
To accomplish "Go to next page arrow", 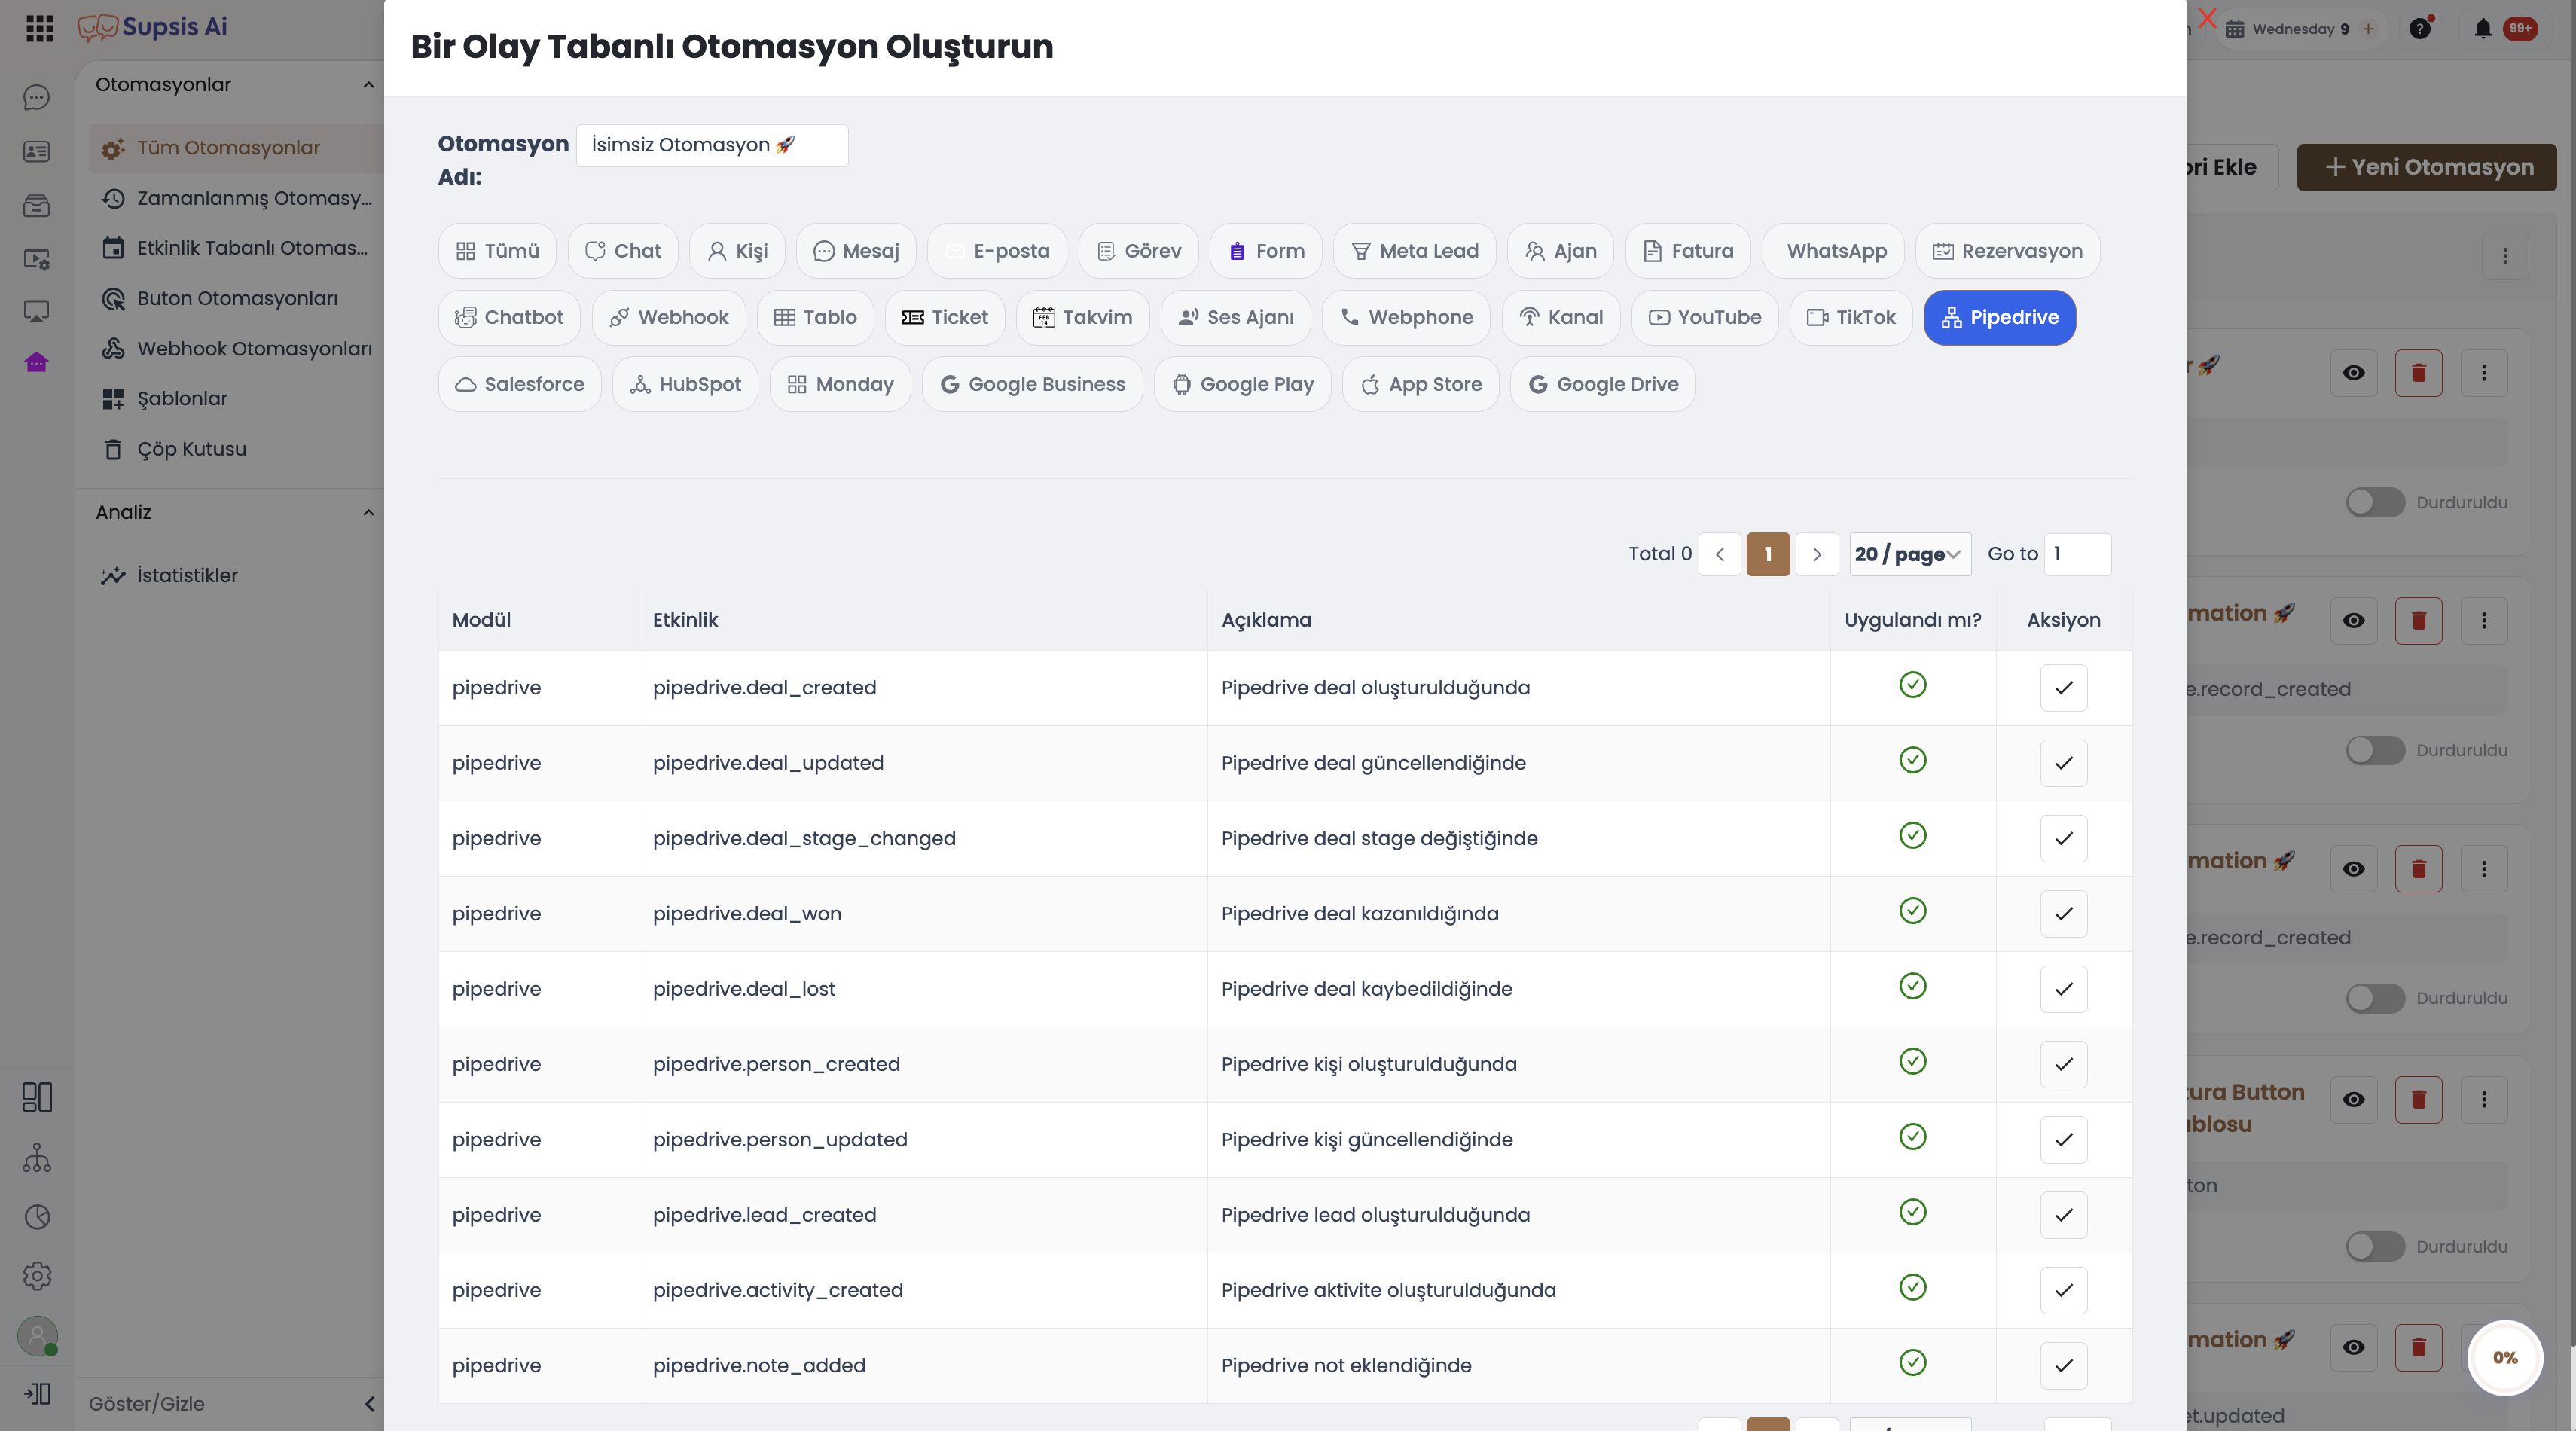I will point(1817,554).
